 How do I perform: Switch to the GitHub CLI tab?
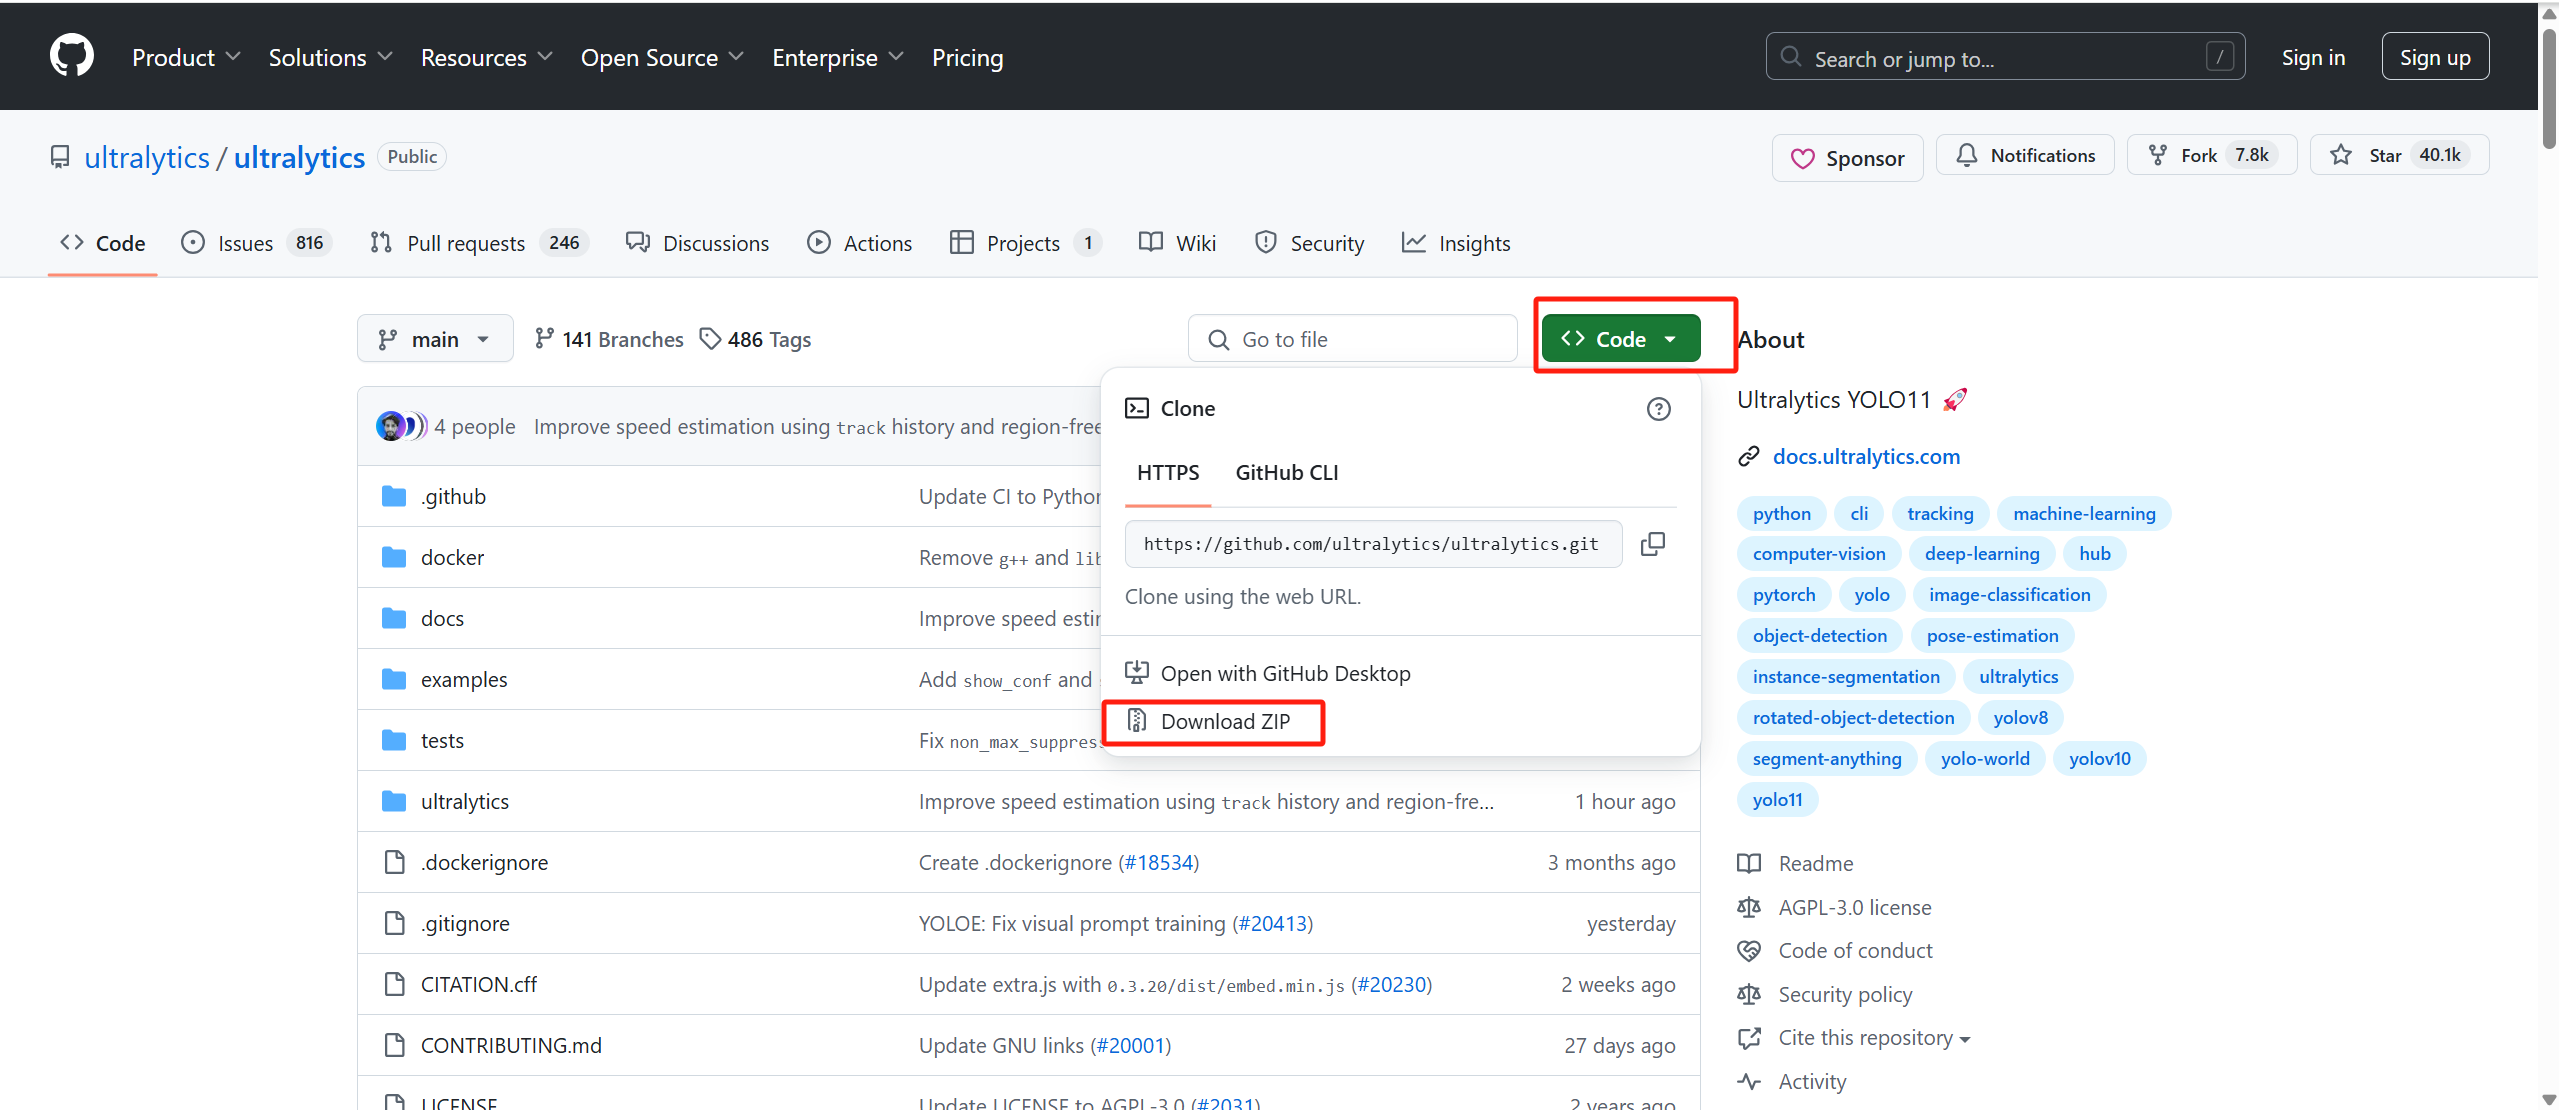pyautogui.click(x=1286, y=473)
